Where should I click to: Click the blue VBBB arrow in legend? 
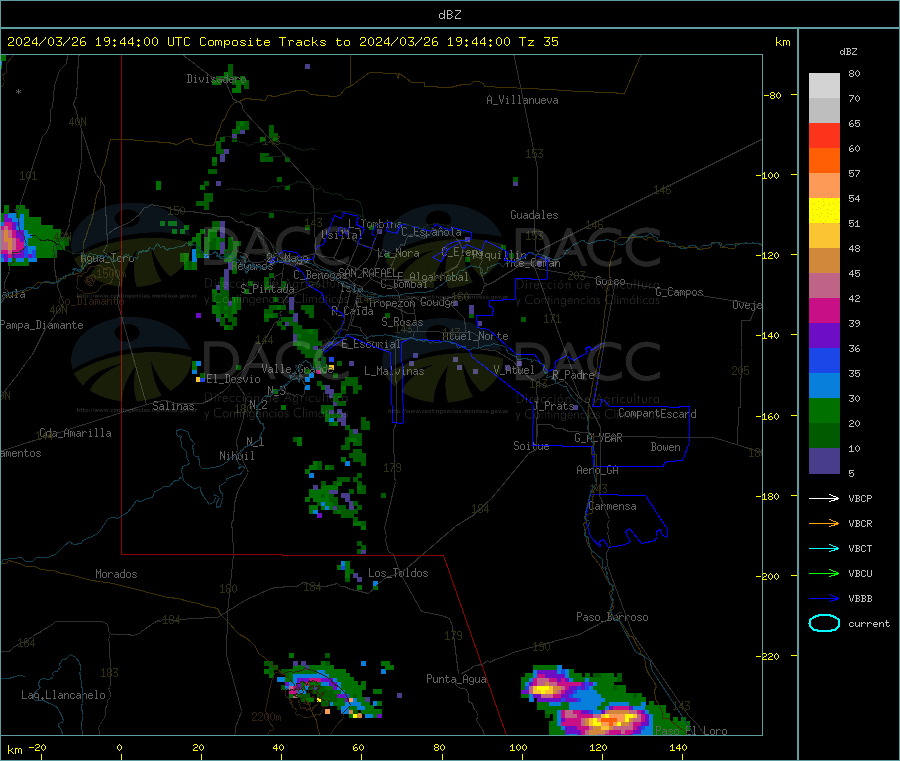coord(824,599)
